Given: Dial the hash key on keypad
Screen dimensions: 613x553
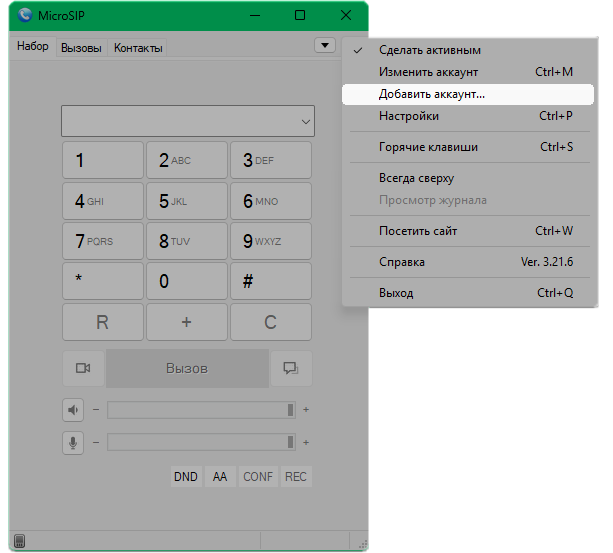Looking at the screenshot, I should [271, 281].
